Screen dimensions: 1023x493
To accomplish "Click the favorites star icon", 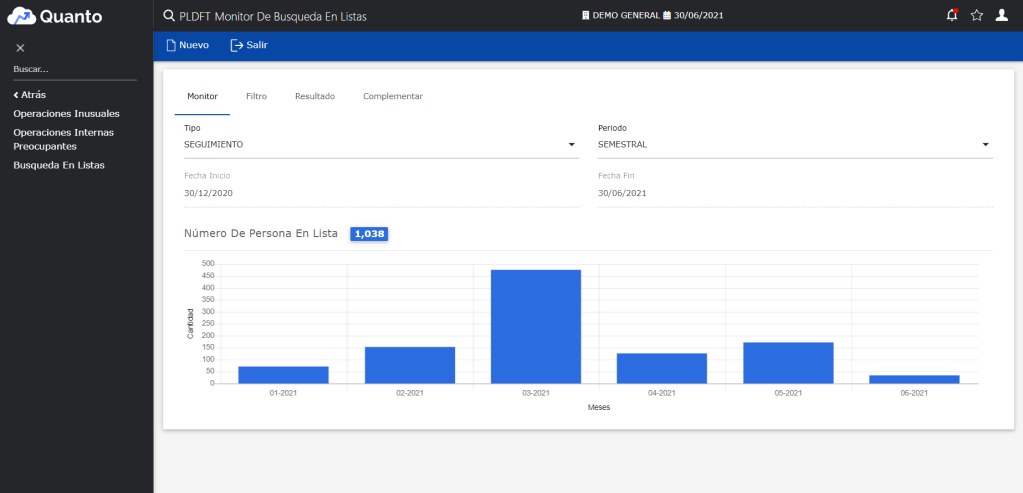I will (977, 15).
